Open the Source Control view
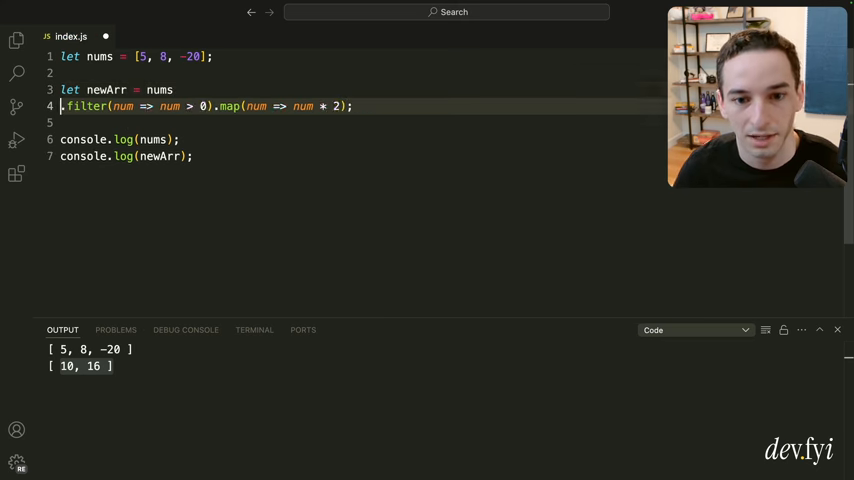This screenshot has height=480, width=854. 16,107
